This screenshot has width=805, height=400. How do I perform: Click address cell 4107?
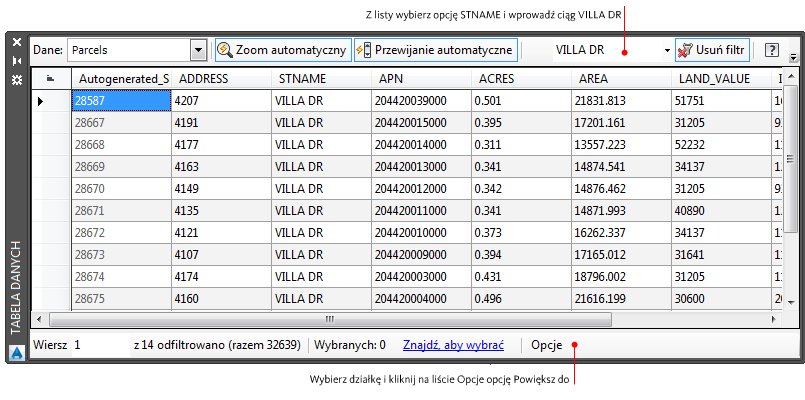pyautogui.click(x=221, y=255)
